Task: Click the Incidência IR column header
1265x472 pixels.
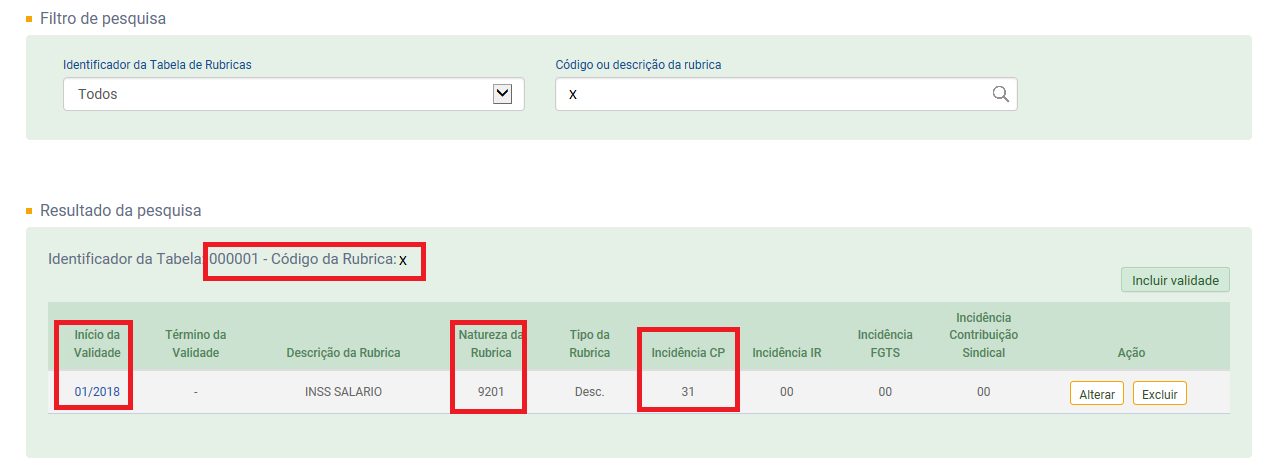Action: [787, 352]
